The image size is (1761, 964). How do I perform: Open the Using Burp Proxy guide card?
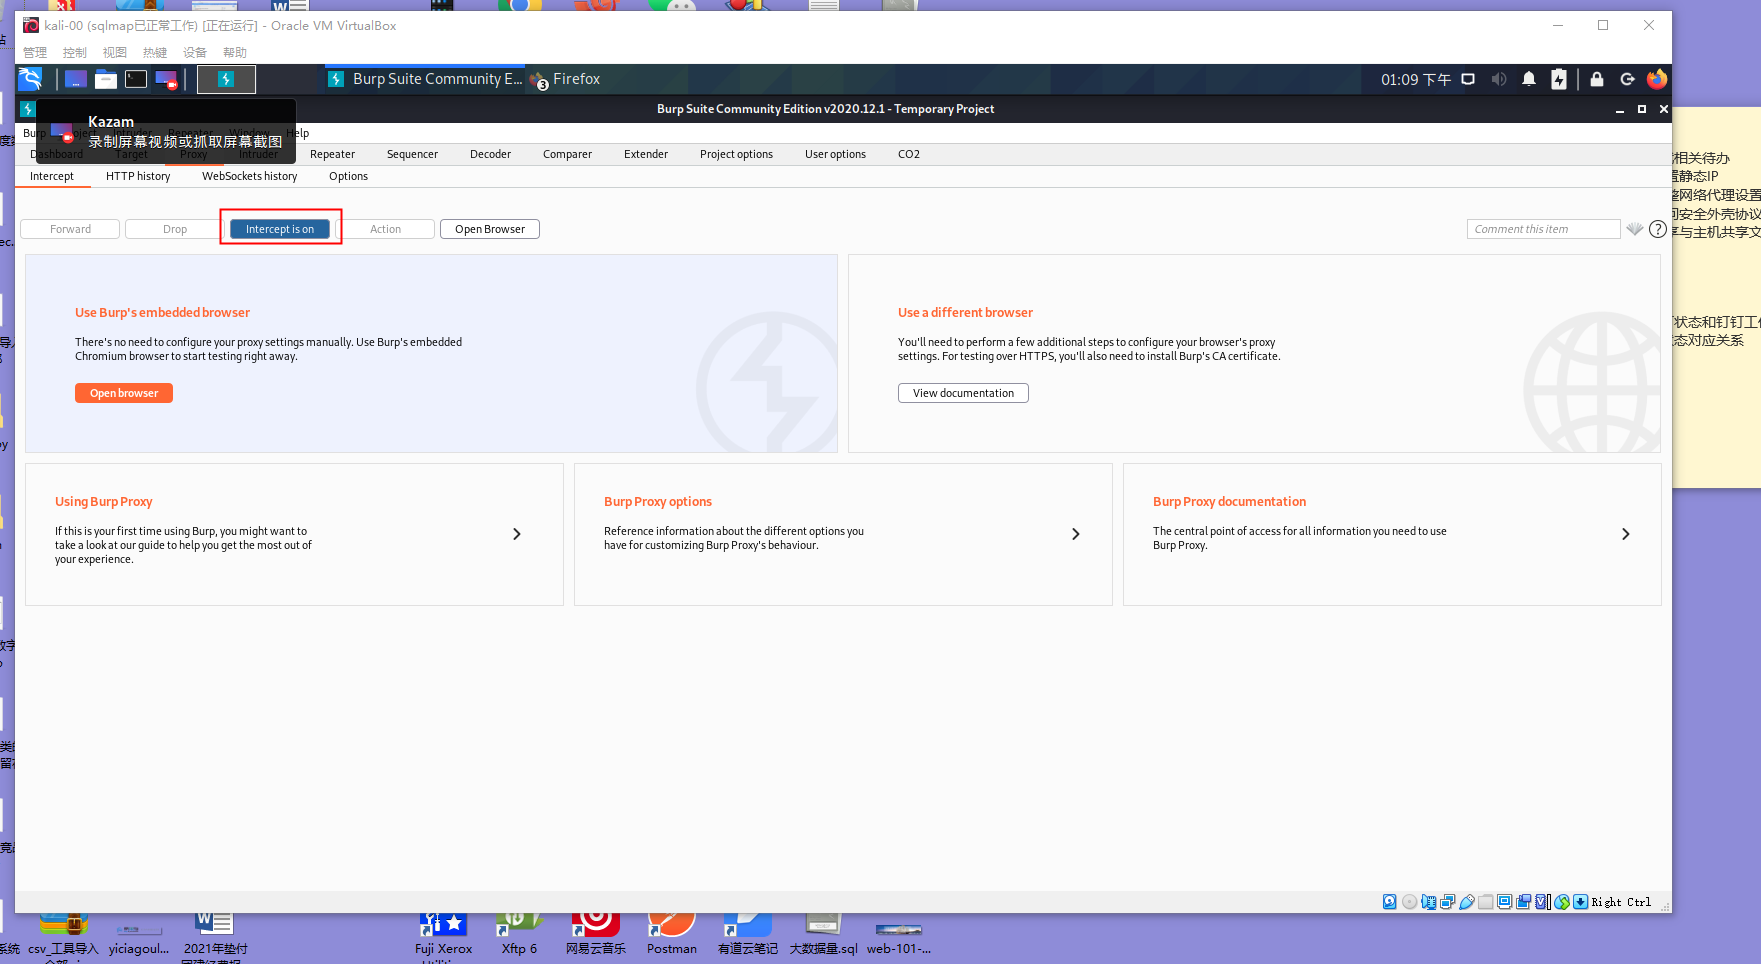click(294, 534)
